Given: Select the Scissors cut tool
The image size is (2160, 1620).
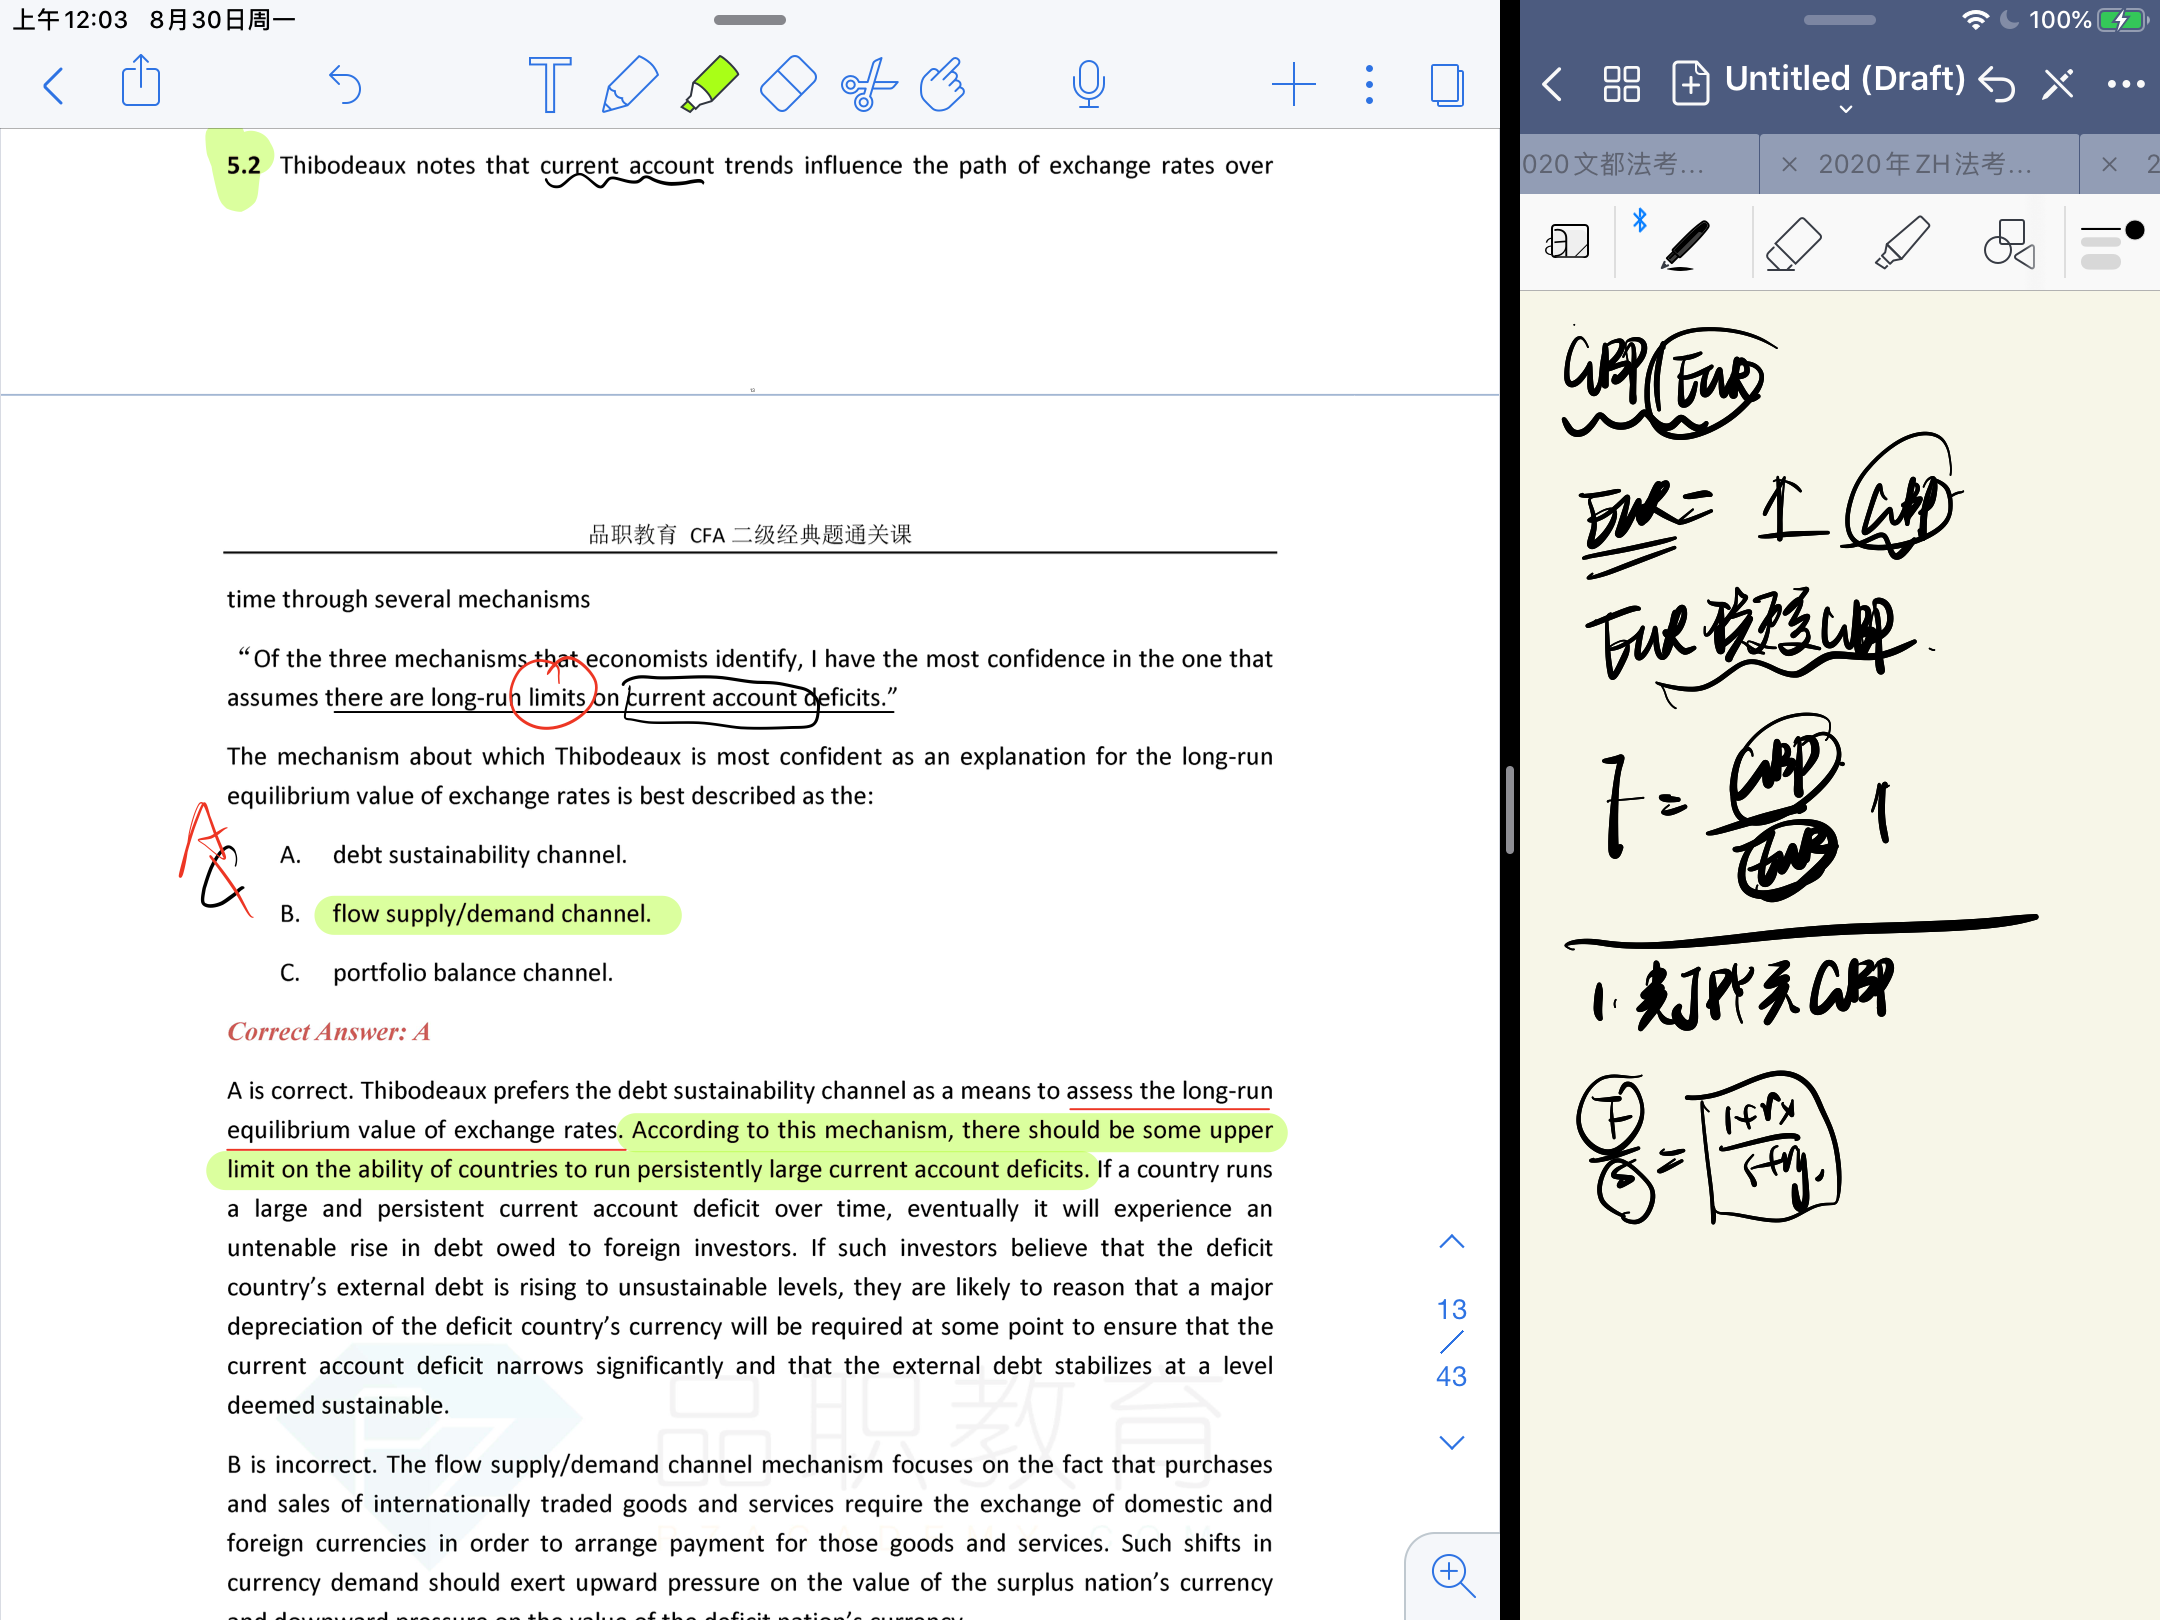Looking at the screenshot, I should point(868,85).
